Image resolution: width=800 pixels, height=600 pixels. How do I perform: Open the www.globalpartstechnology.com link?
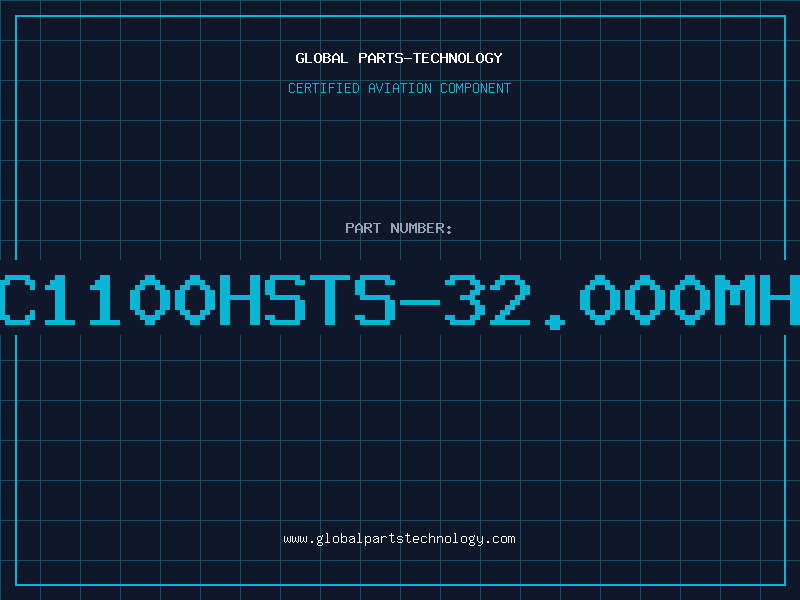399,539
